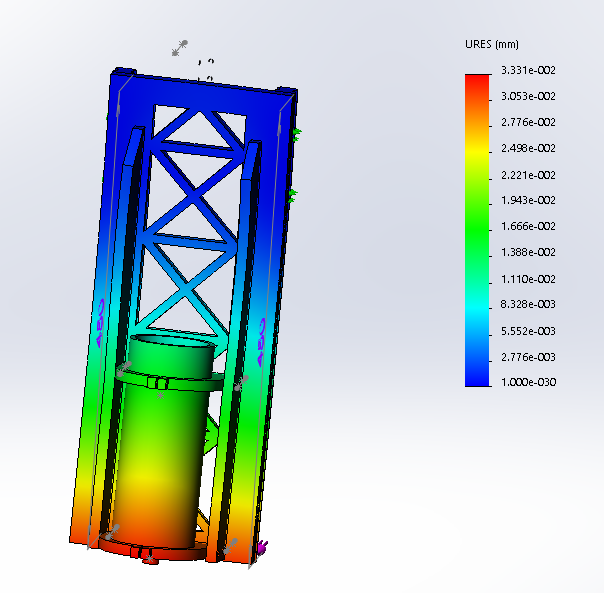
Task: Click the gray arrow symbol above the frame
Action: tap(181, 45)
